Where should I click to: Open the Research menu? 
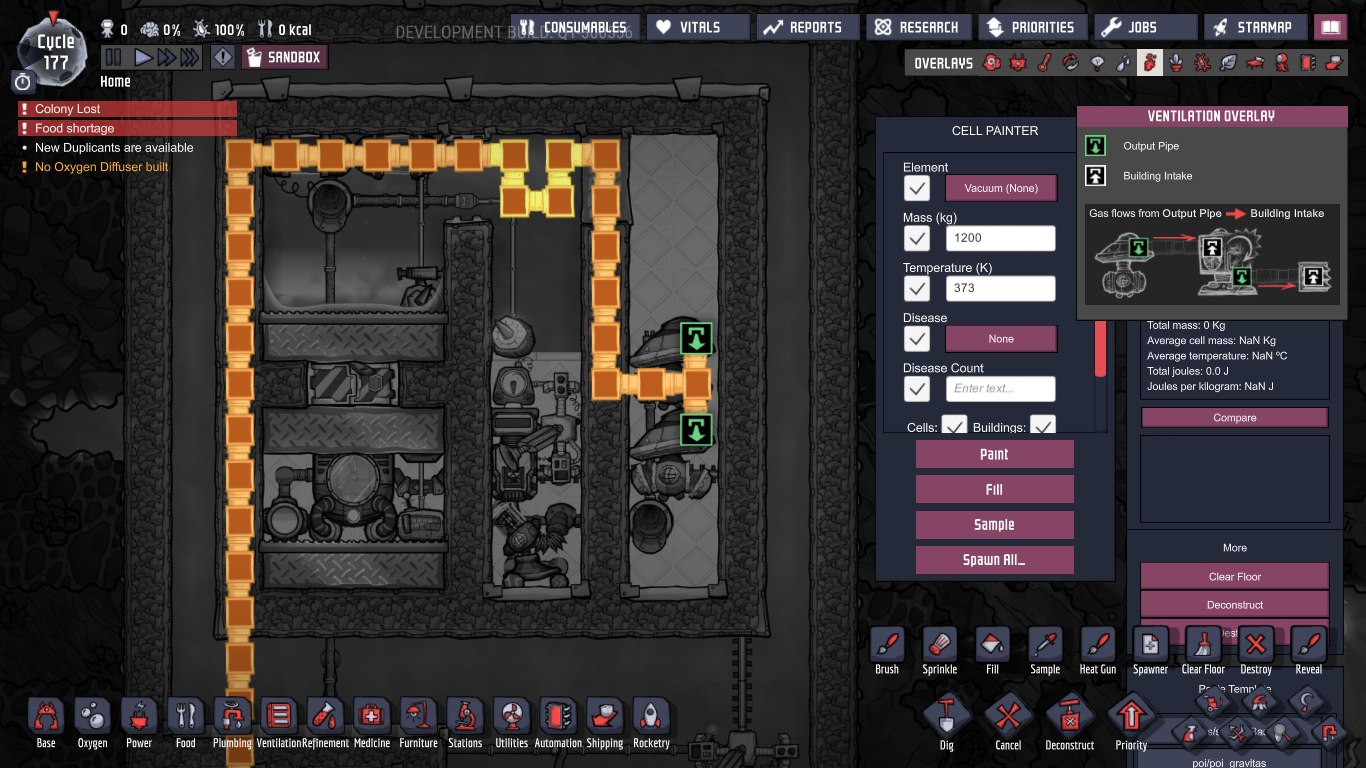pyautogui.click(x=917, y=27)
